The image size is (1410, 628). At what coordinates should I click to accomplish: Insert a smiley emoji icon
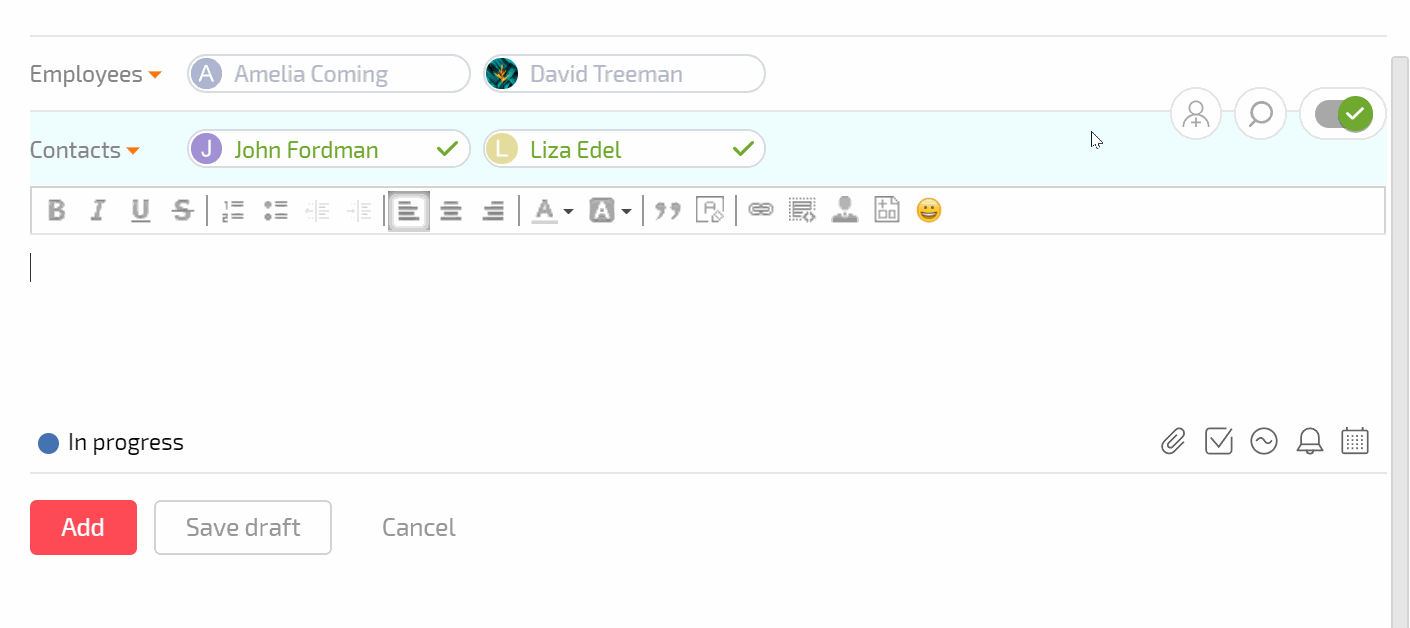pyautogui.click(x=929, y=210)
